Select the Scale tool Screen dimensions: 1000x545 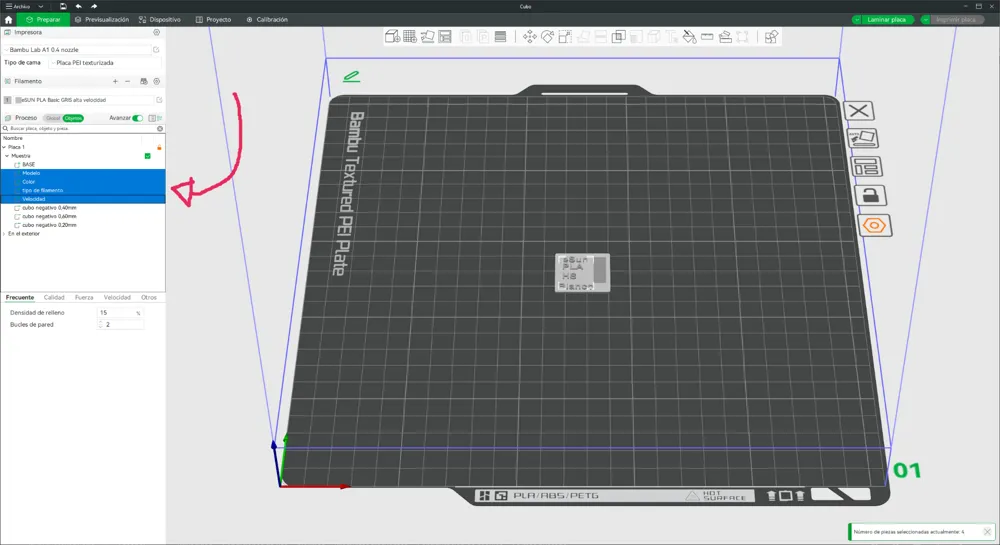tap(565, 36)
